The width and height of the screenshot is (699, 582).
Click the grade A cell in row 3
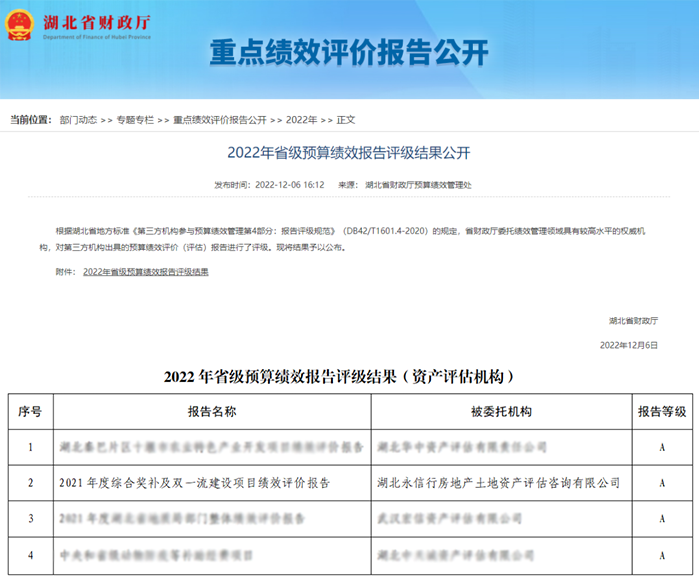pyautogui.click(x=662, y=518)
